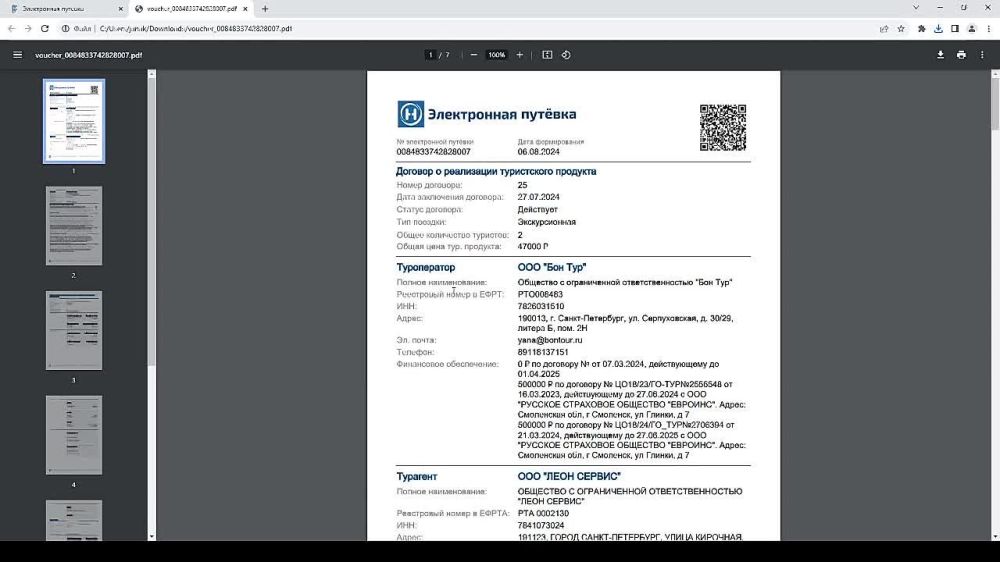
Task: Click trip type Экскурсионная
Action: coord(547,222)
